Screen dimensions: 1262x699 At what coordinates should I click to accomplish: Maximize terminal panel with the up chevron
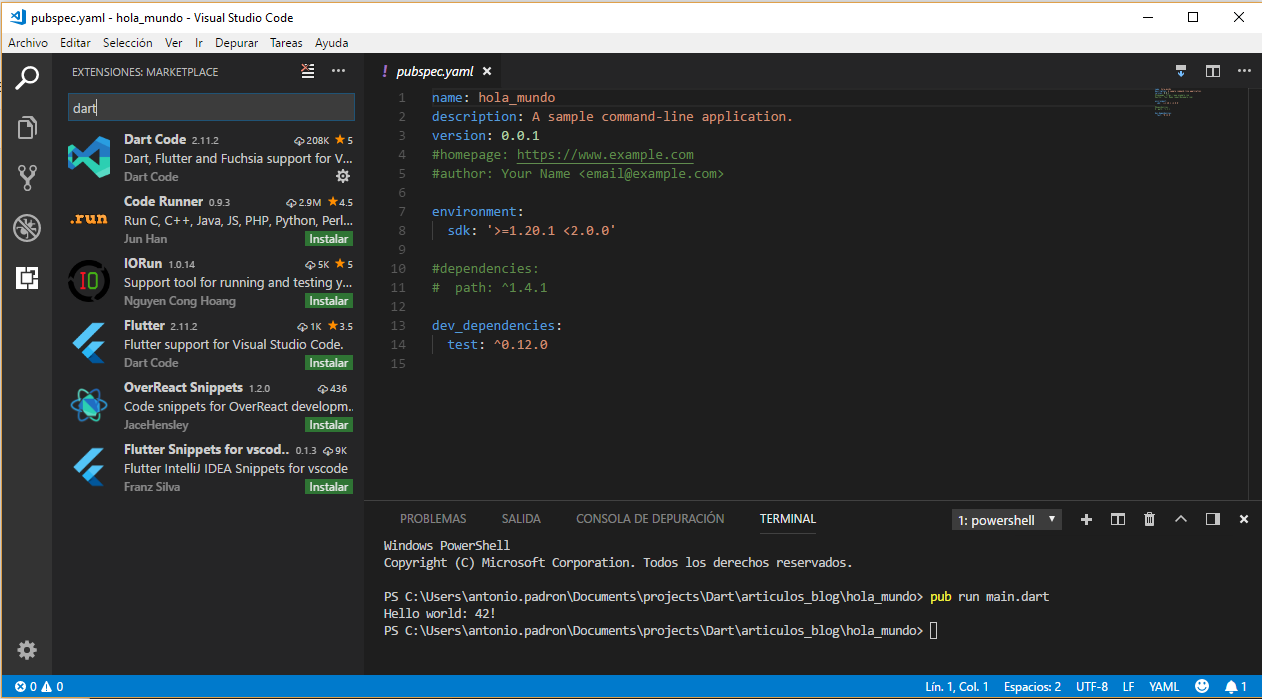[1181, 519]
